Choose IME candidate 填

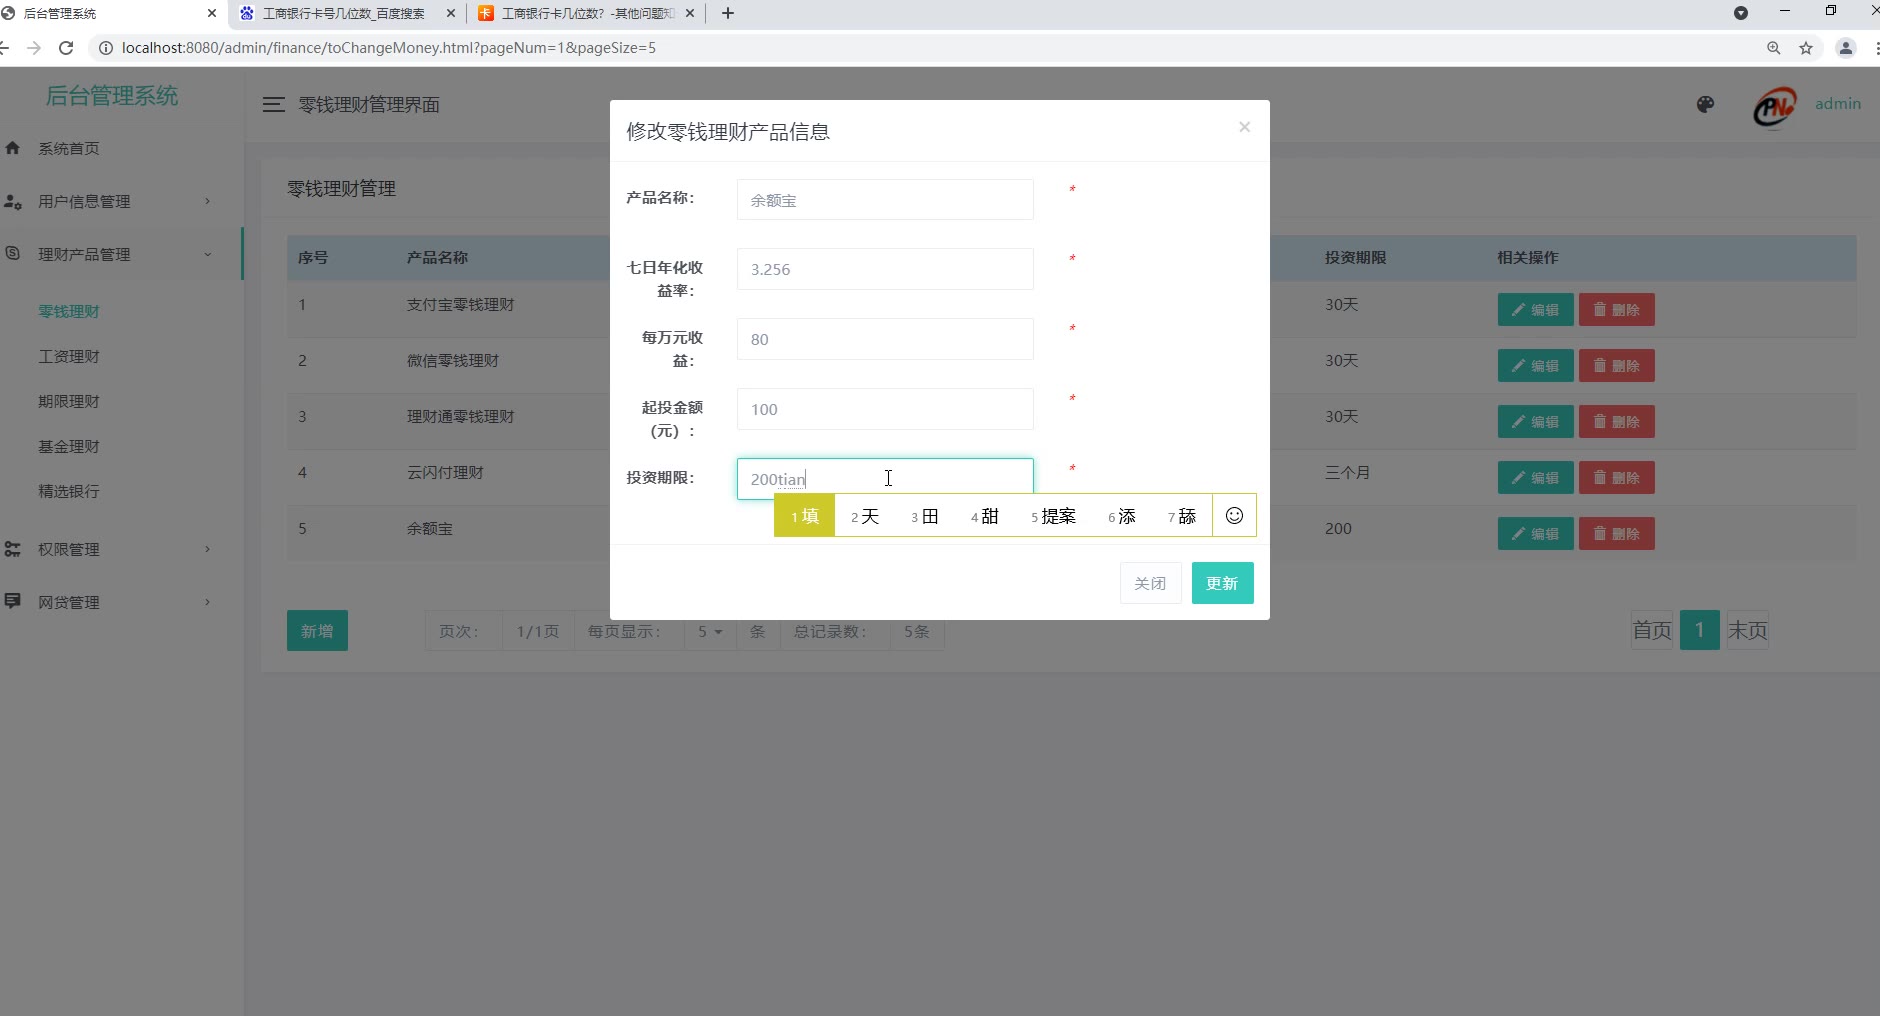(x=805, y=516)
